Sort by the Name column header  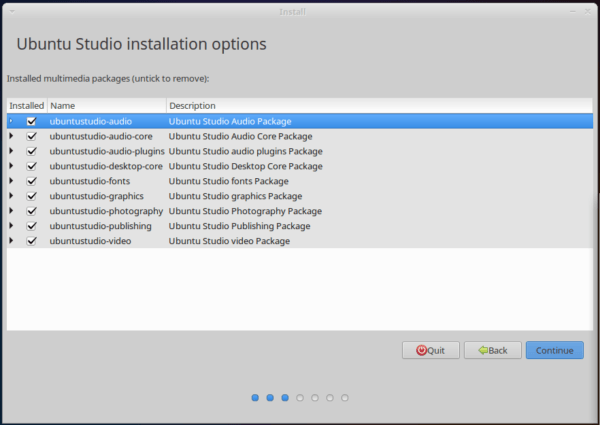click(107, 106)
